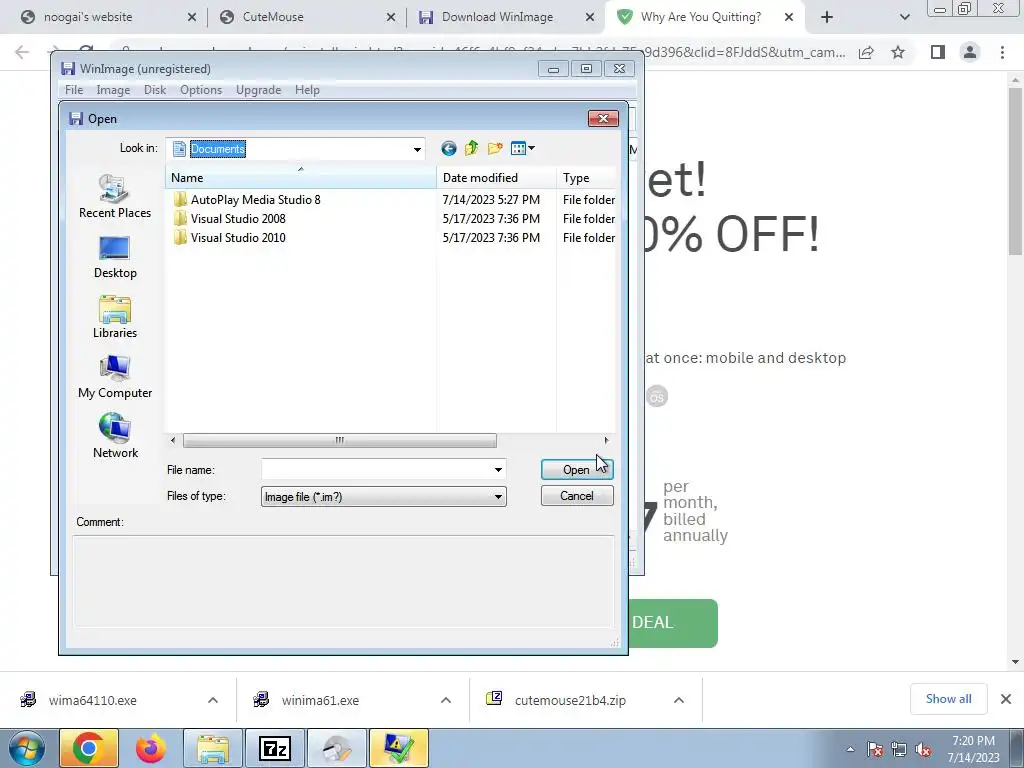Viewport: 1024px width, 768px height.
Task: Open downloaded winima61.exe file
Action: pos(320,700)
